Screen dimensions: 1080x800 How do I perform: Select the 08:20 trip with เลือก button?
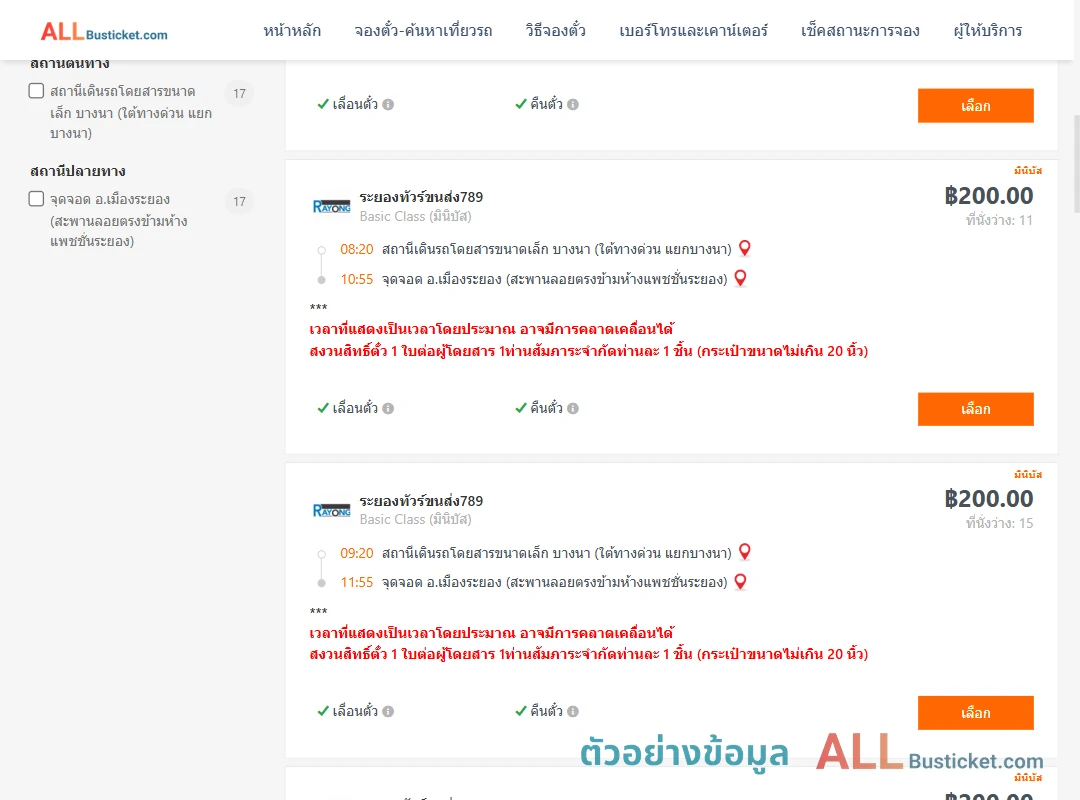click(x=975, y=409)
